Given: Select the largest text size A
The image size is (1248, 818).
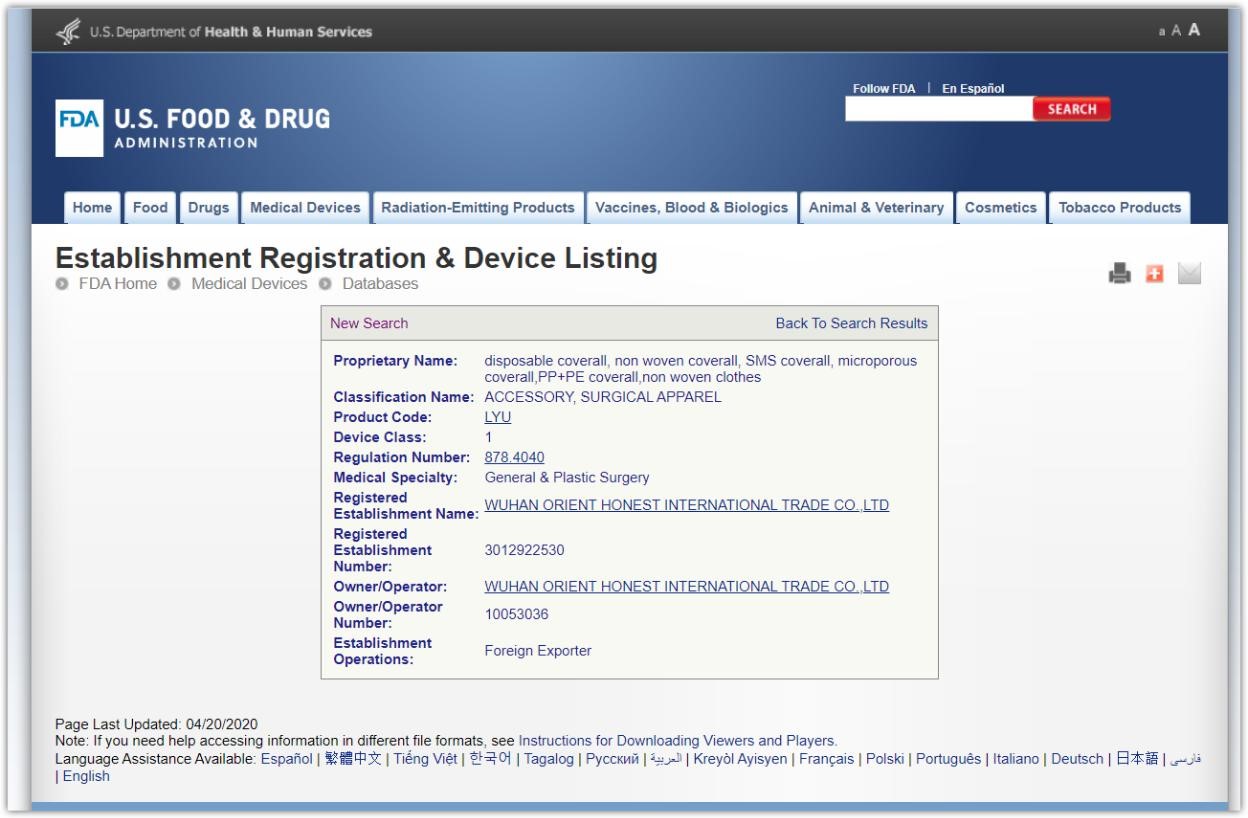Looking at the screenshot, I should 1193,31.
